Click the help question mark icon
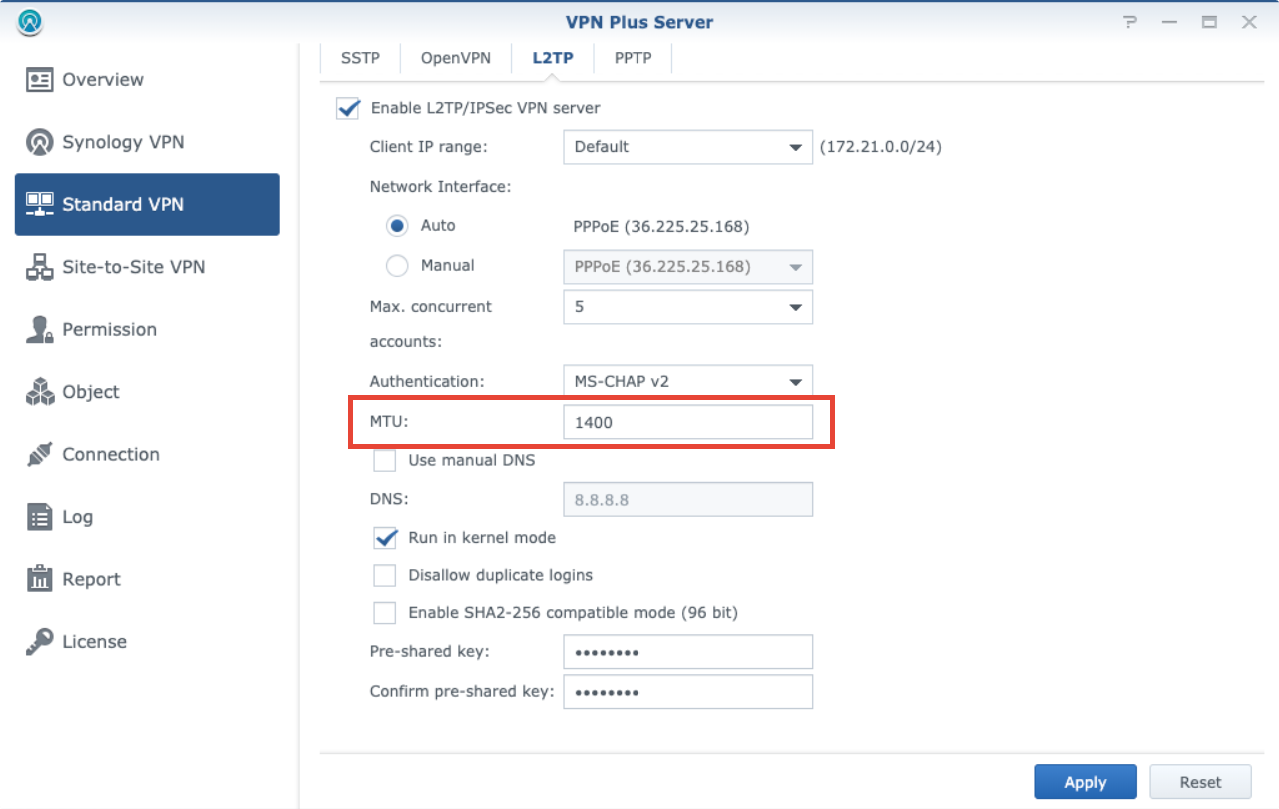The image size is (1279, 809). pyautogui.click(x=1130, y=21)
